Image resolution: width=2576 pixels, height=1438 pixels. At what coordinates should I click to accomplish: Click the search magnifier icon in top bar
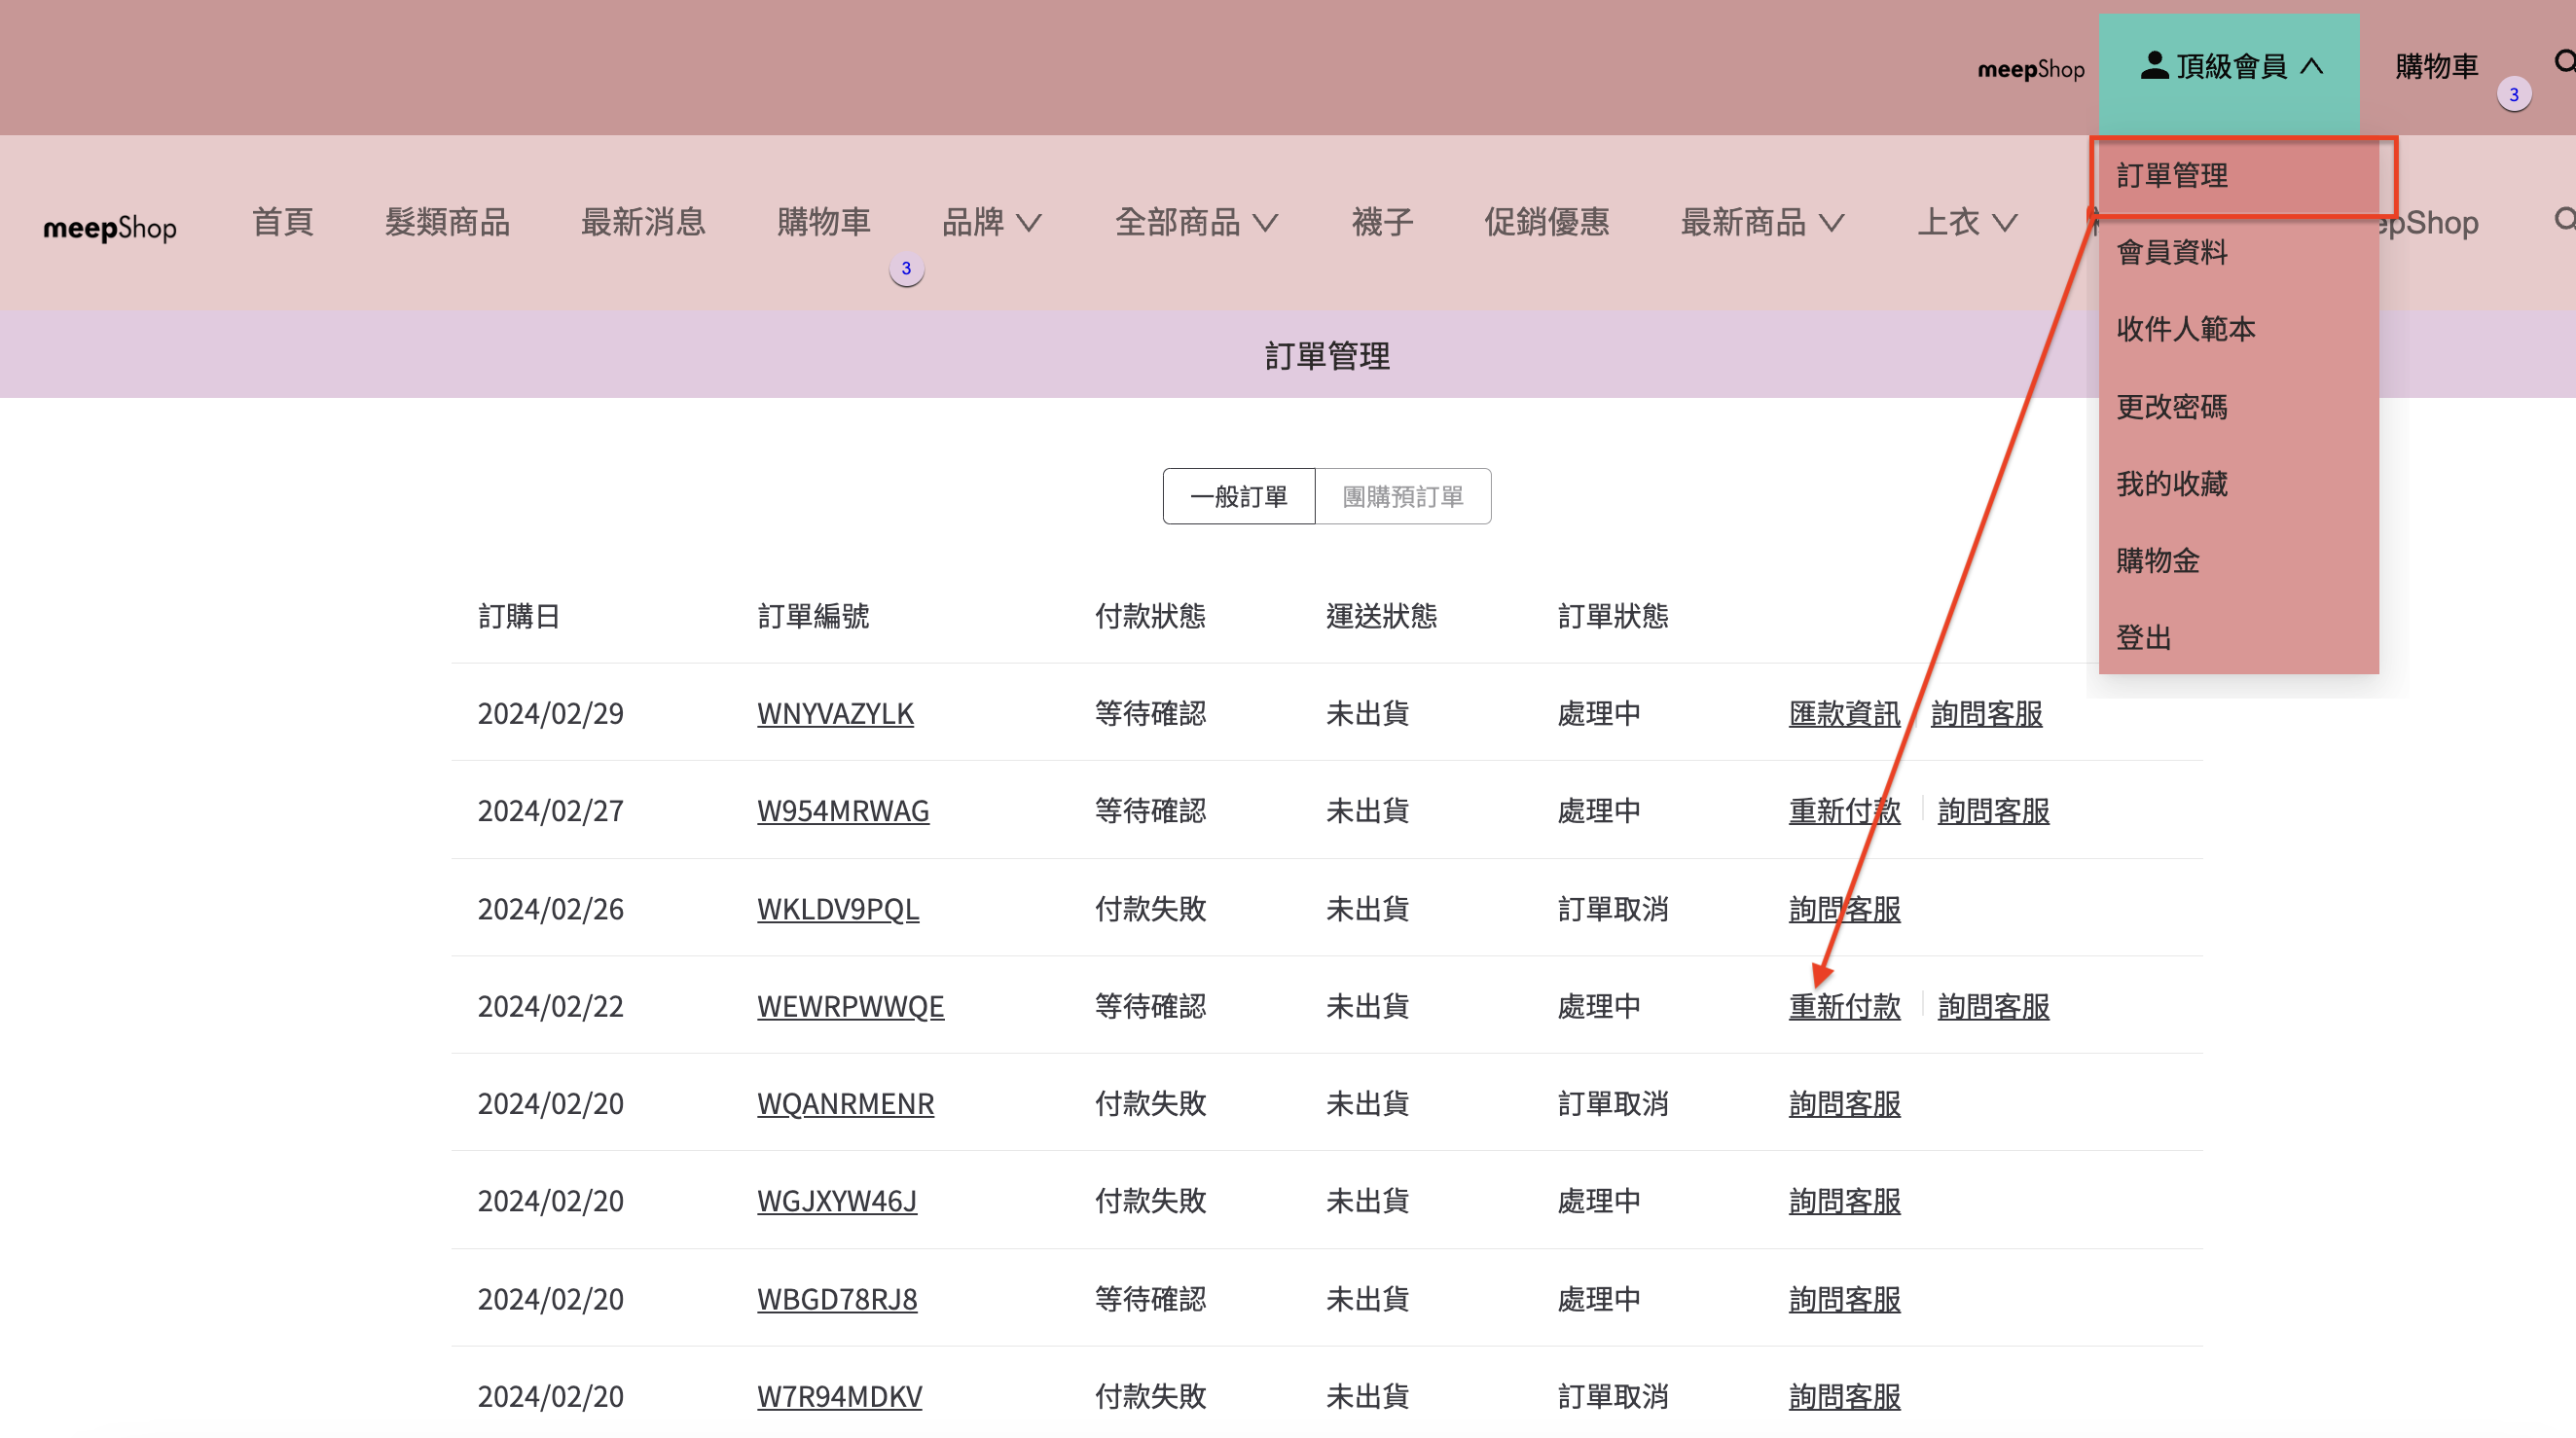(2563, 63)
